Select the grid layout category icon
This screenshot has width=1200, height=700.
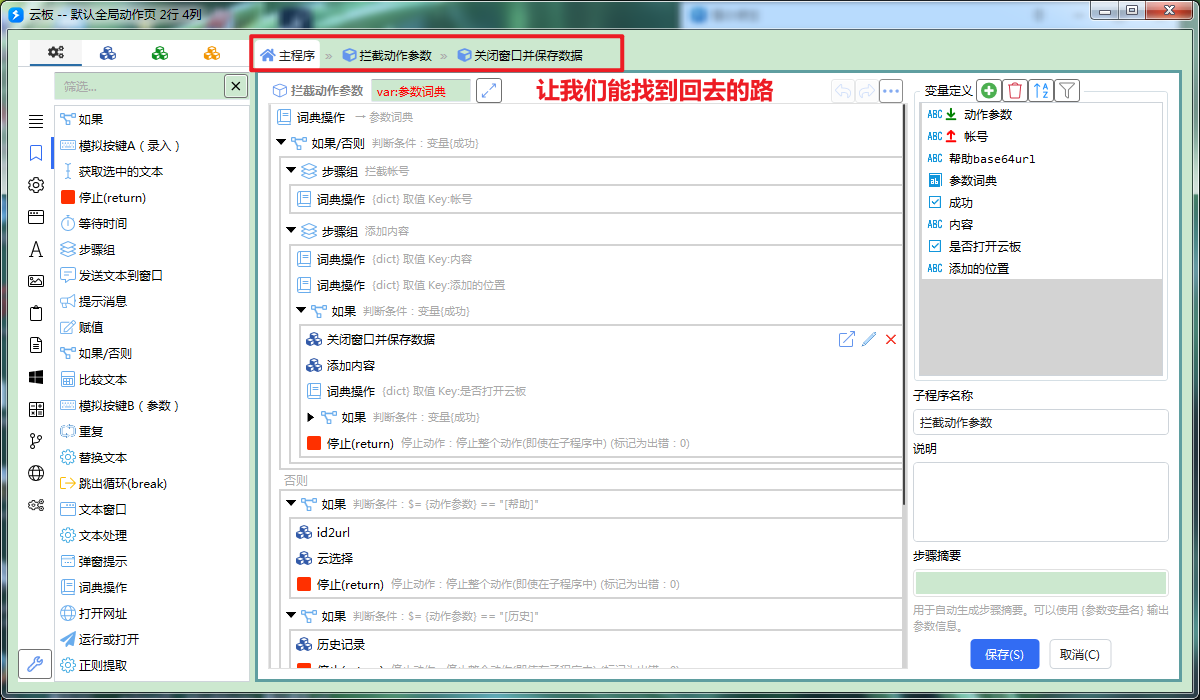pos(36,409)
